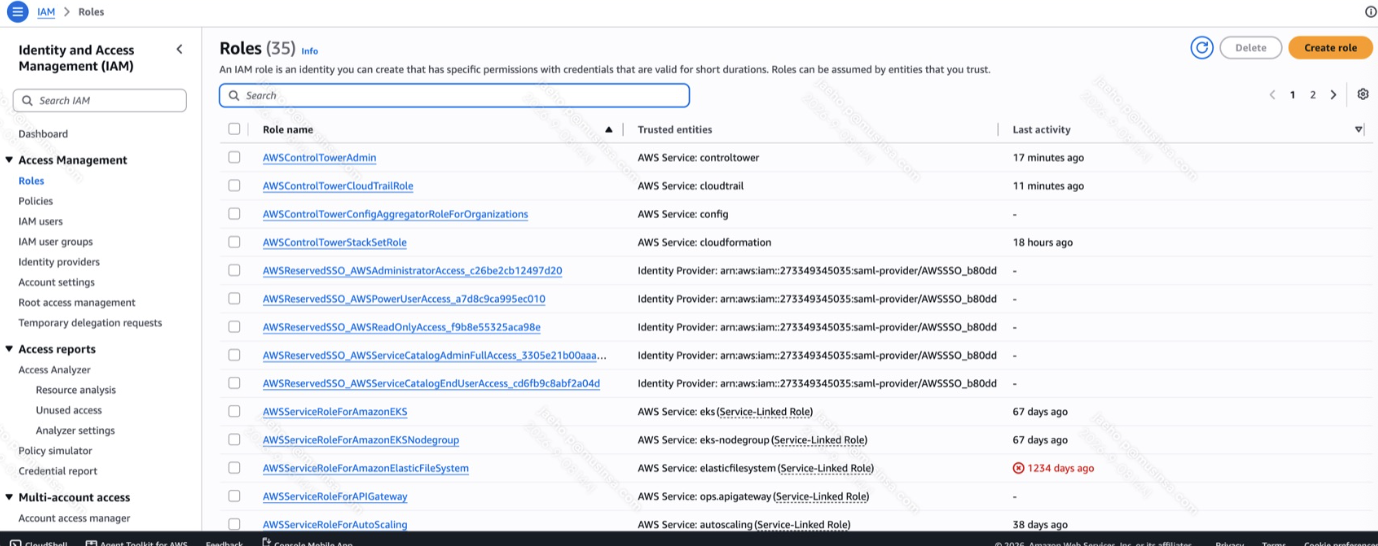Collapse the Access reports section

point(9,349)
